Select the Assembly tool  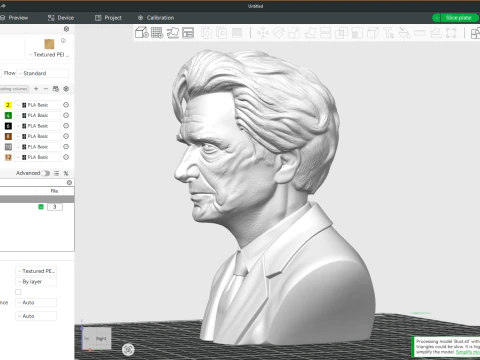click(435, 33)
